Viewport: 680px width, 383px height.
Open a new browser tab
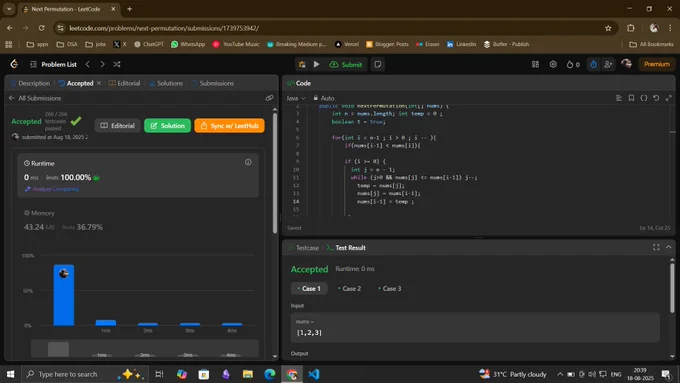pos(130,9)
